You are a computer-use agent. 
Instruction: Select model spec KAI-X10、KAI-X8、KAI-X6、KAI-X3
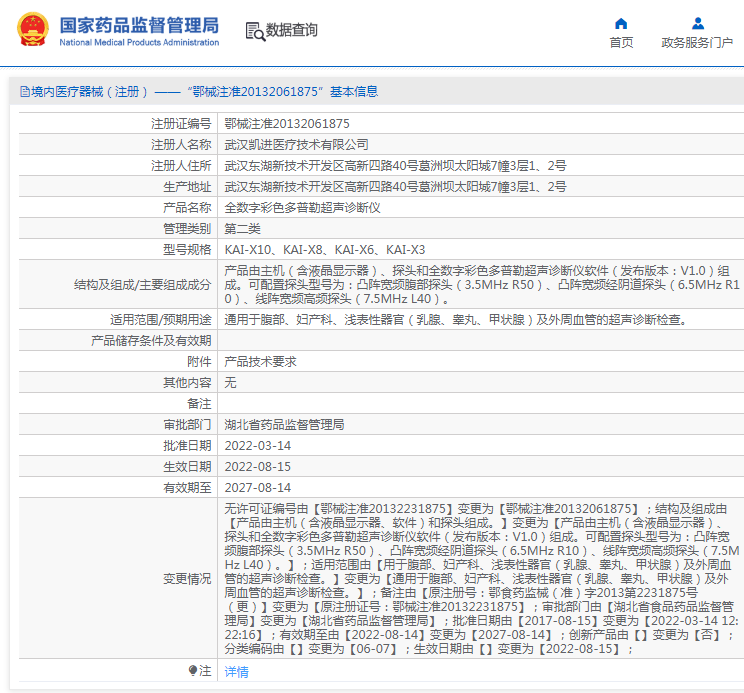[x=325, y=249]
